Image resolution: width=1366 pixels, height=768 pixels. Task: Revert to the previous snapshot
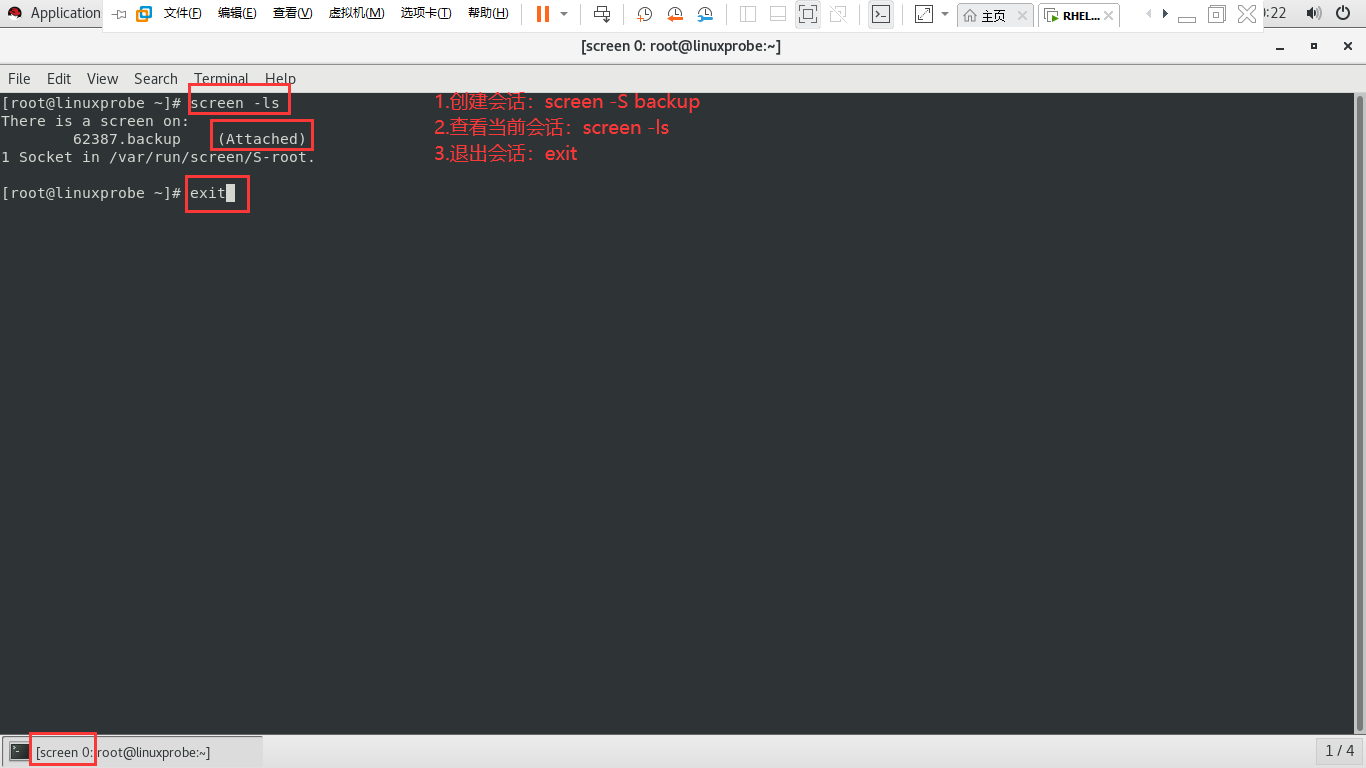675,14
